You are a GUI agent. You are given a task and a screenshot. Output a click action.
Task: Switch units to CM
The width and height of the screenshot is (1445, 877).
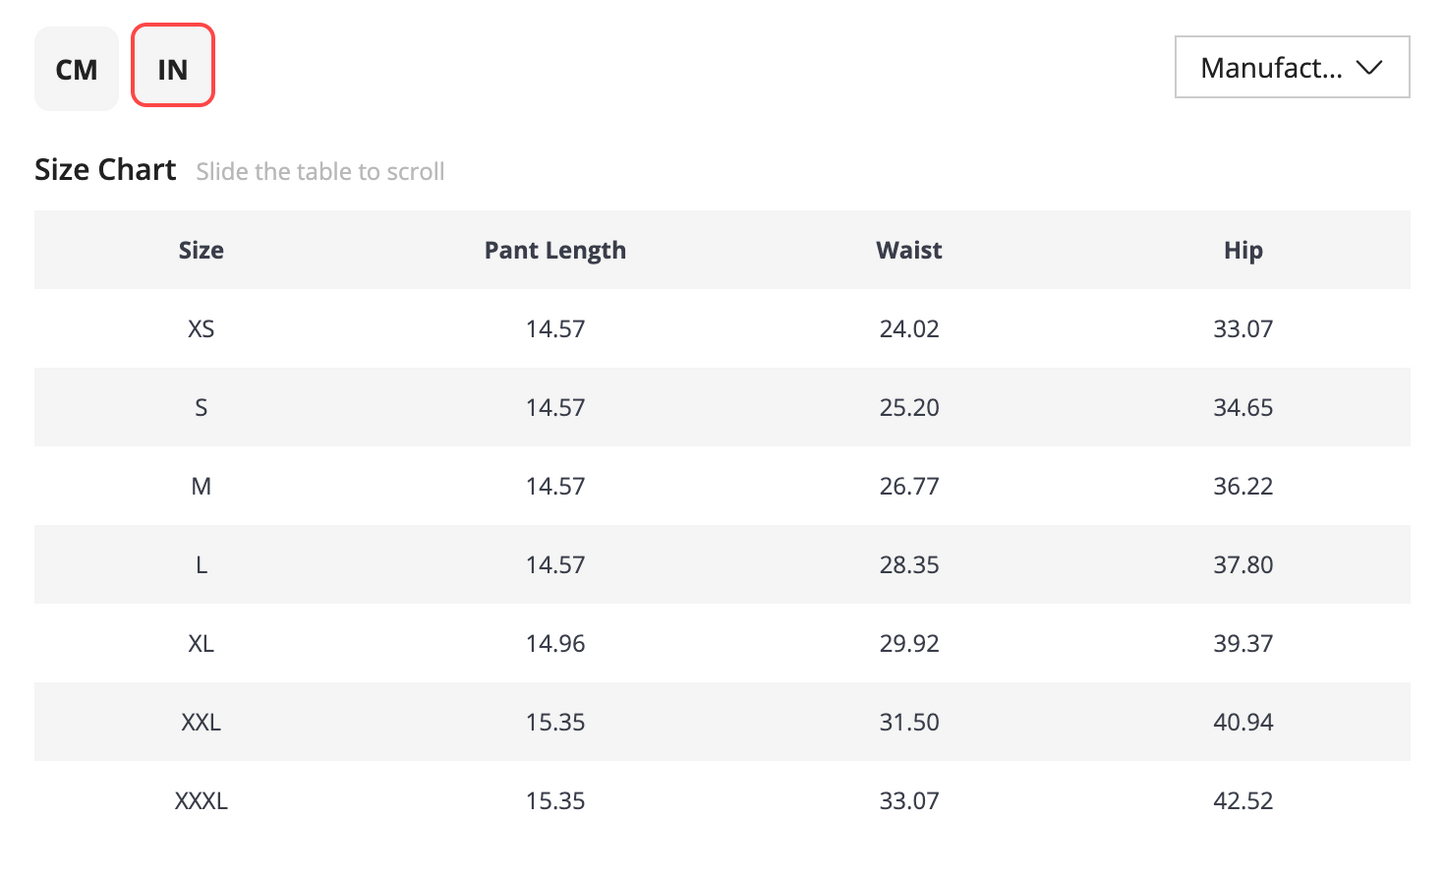tap(76, 69)
